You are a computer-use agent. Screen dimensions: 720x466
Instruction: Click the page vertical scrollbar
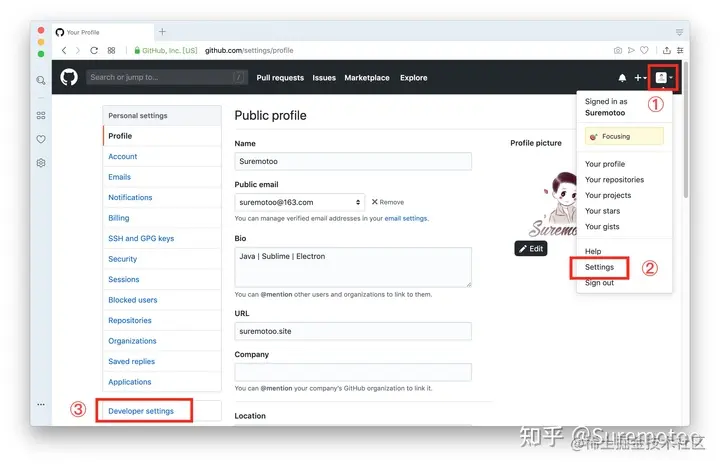tap(686, 131)
